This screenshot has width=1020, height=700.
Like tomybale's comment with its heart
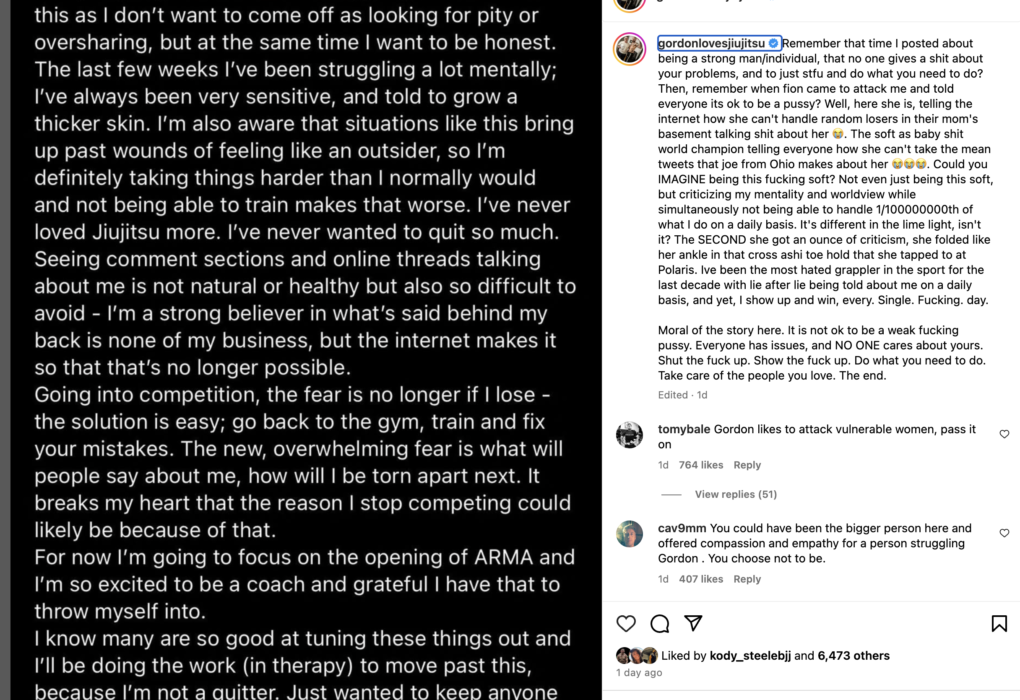coord(1004,434)
